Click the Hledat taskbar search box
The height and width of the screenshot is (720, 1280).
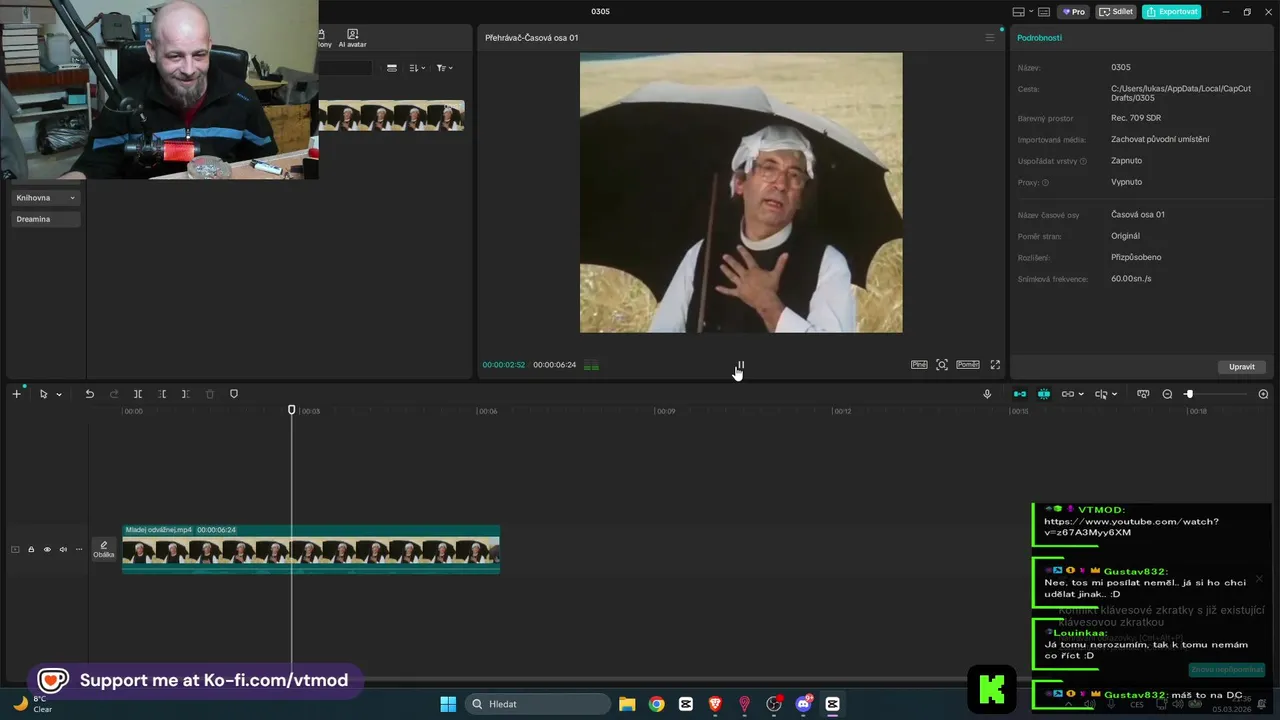pos(538,704)
